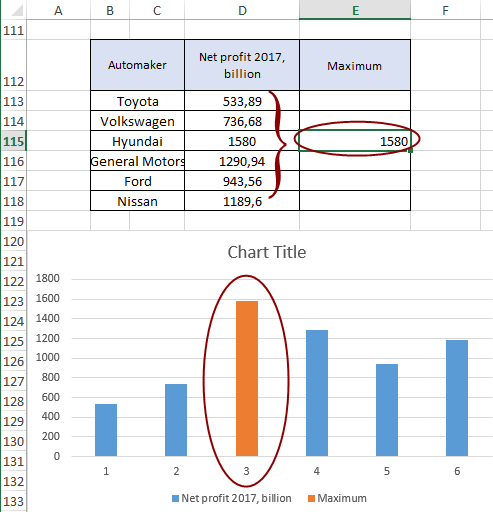Click the 'Net profit 2017, billion' header cell

tap(242, 65)
